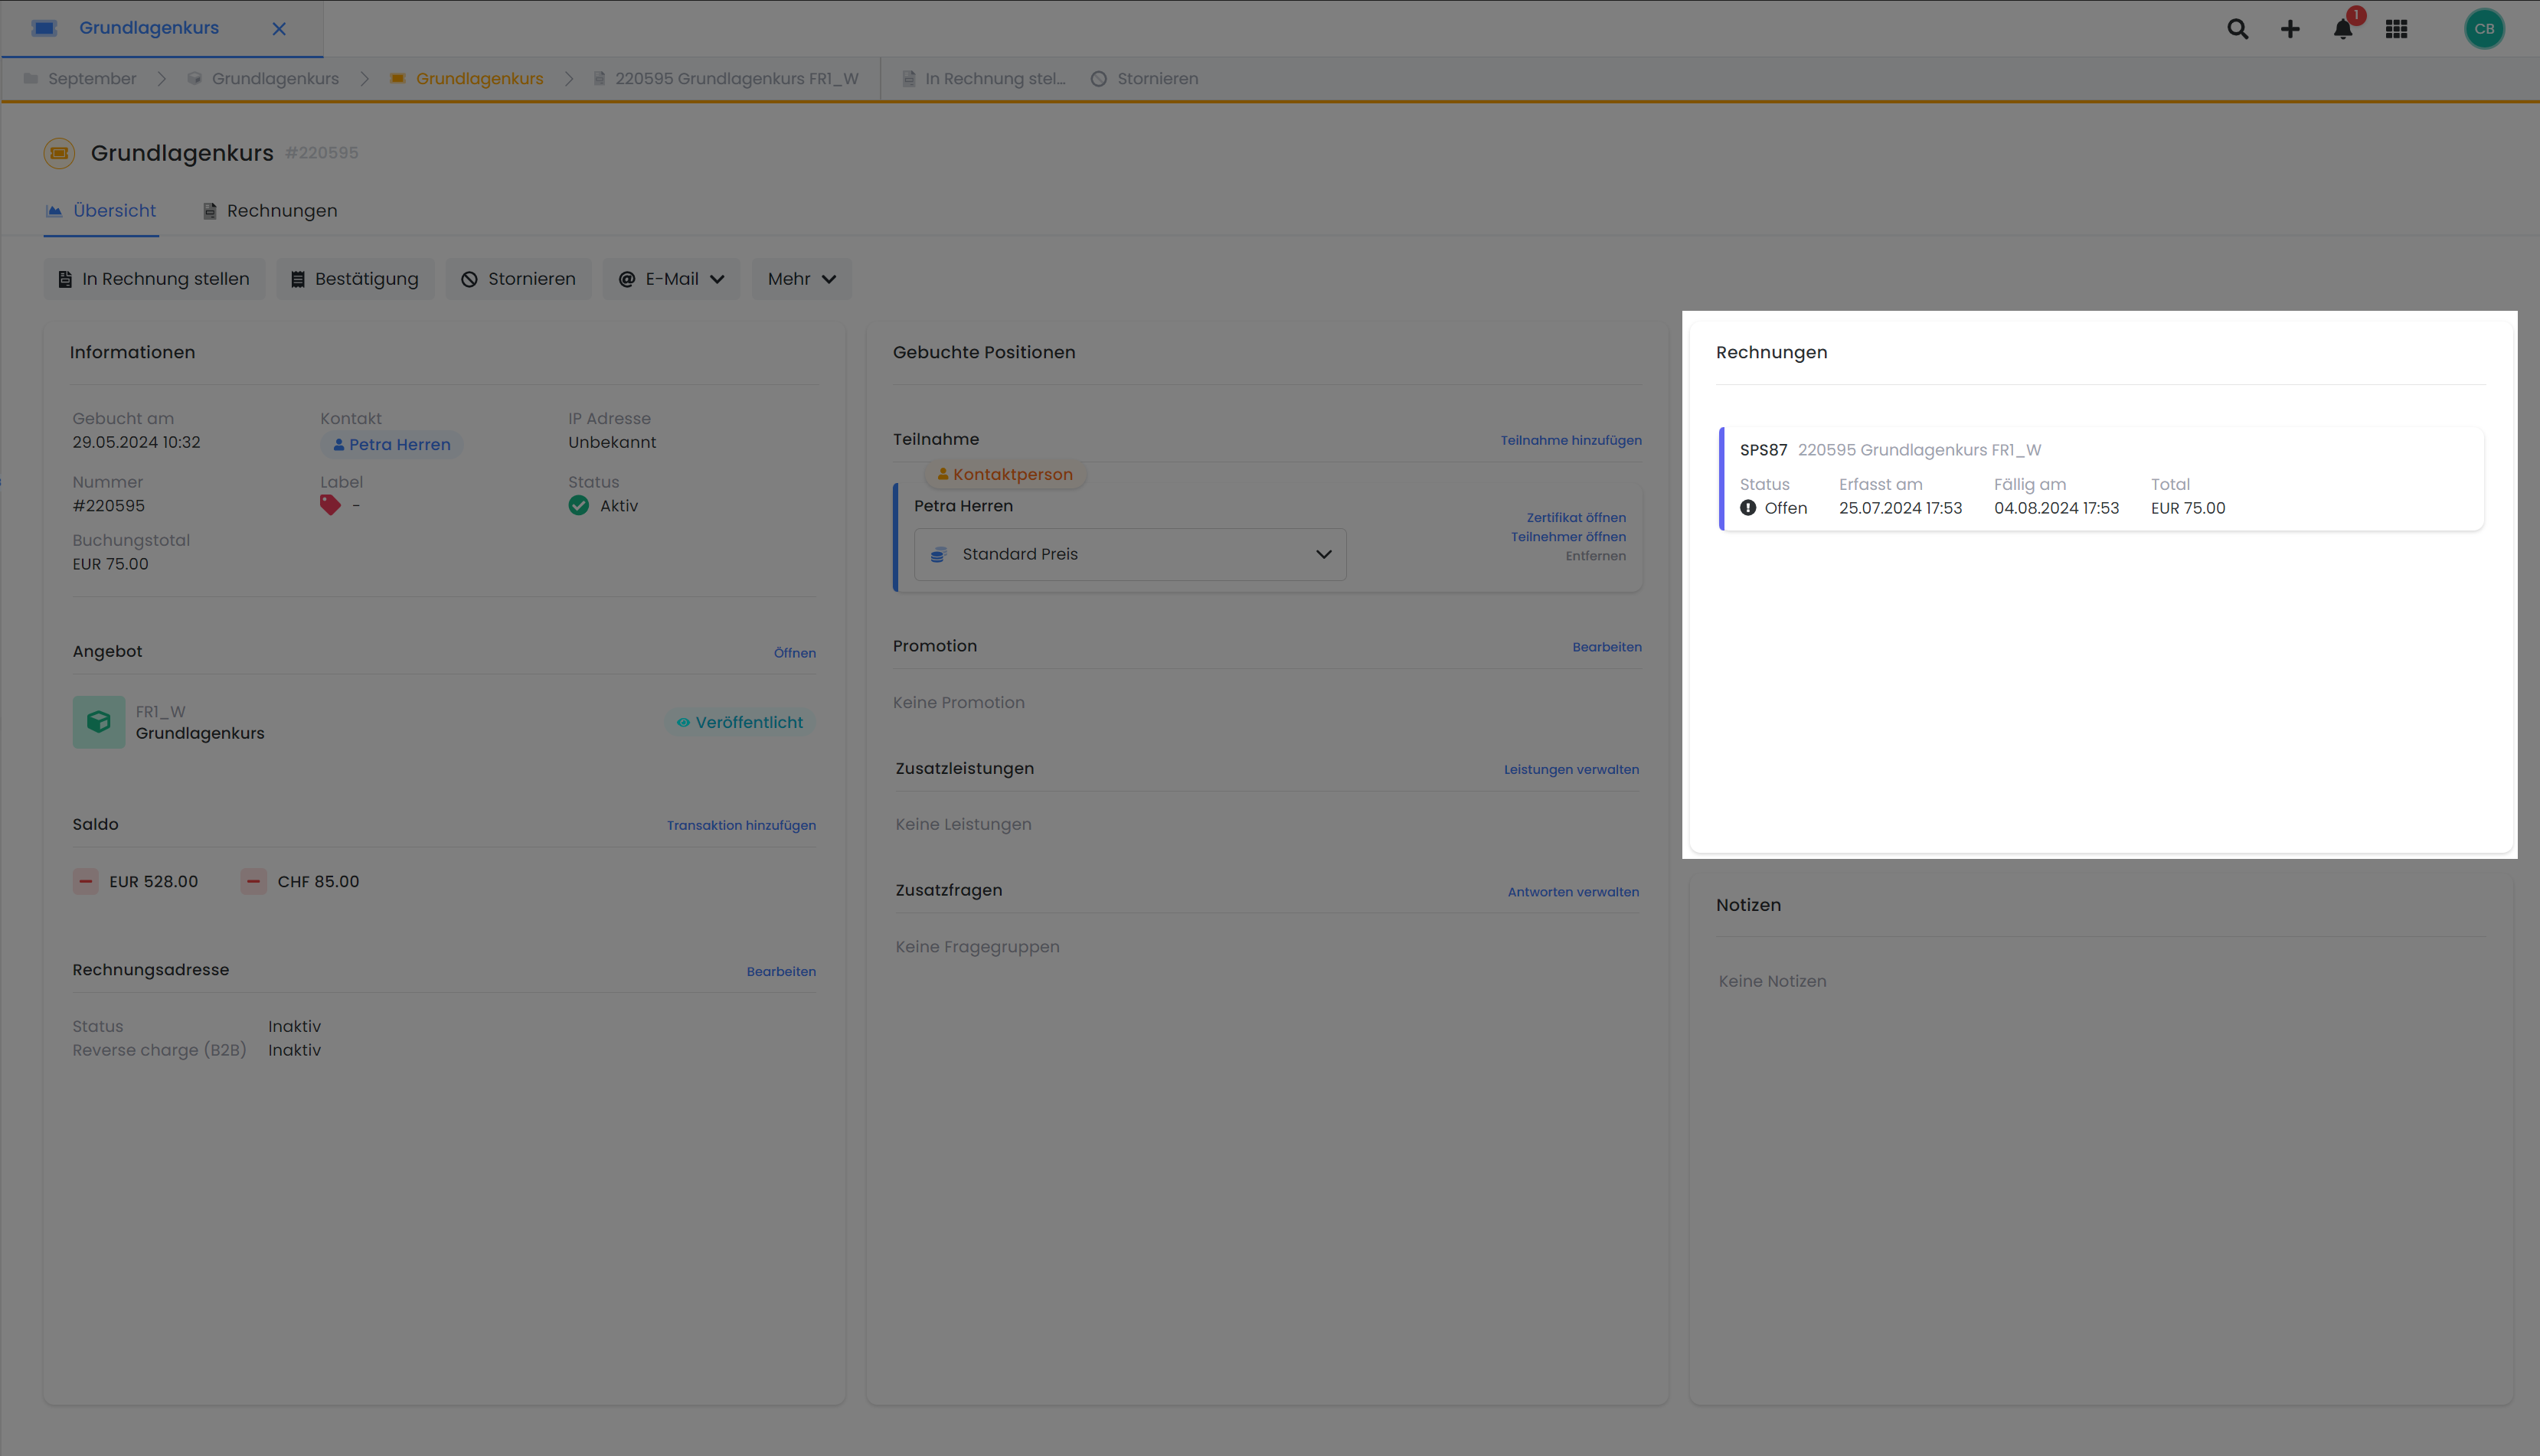This screenshot has width=2540, height=1456.
Task: Click the plus add icon
Action: pyautogui.click(x=2290, y=29)
